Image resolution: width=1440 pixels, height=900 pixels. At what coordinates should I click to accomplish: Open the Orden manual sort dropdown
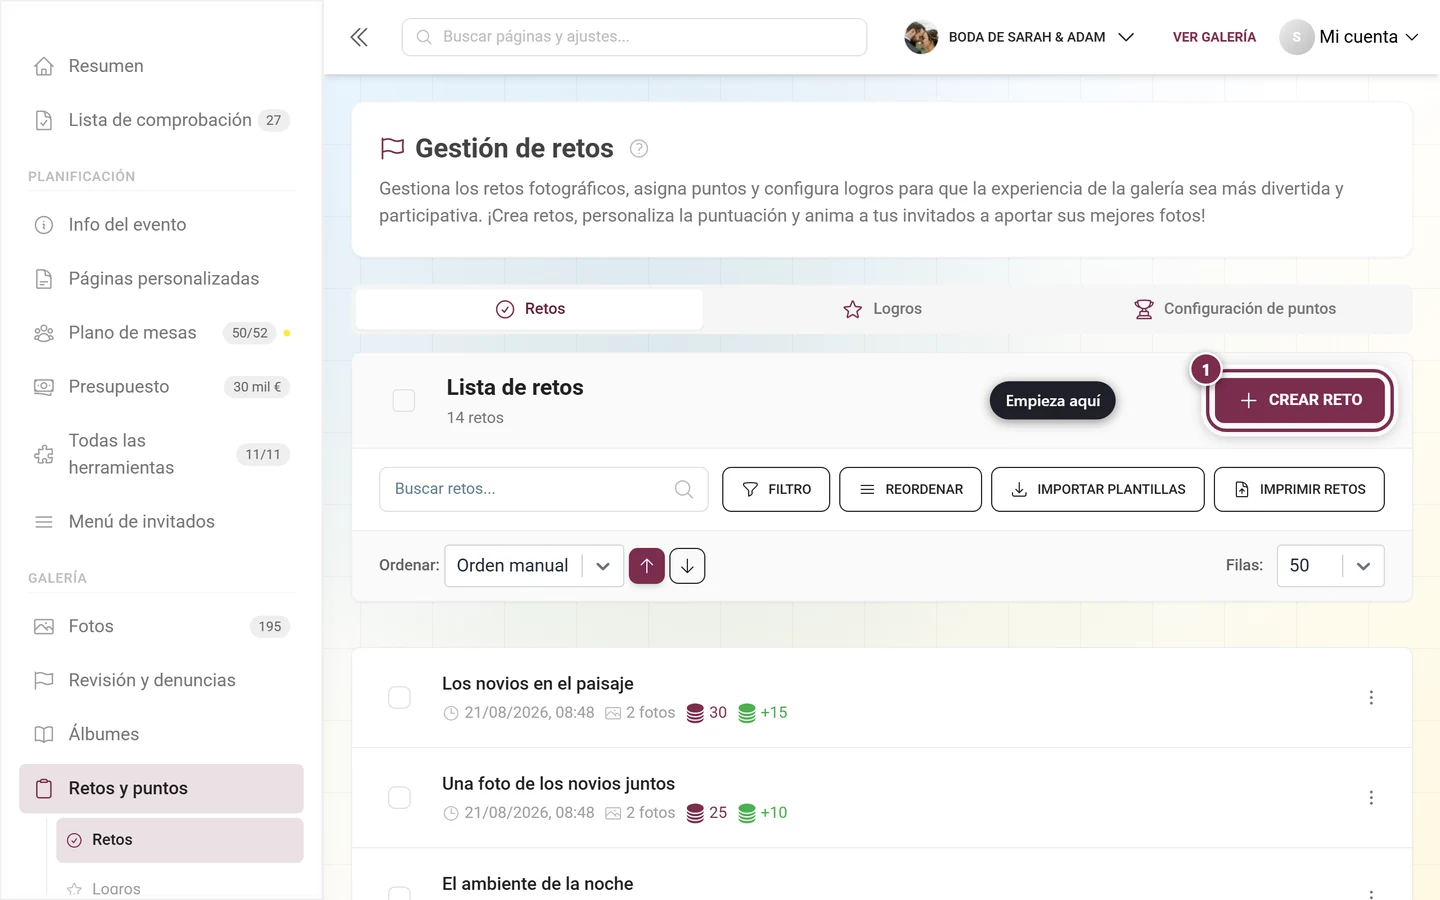point(534,566)
